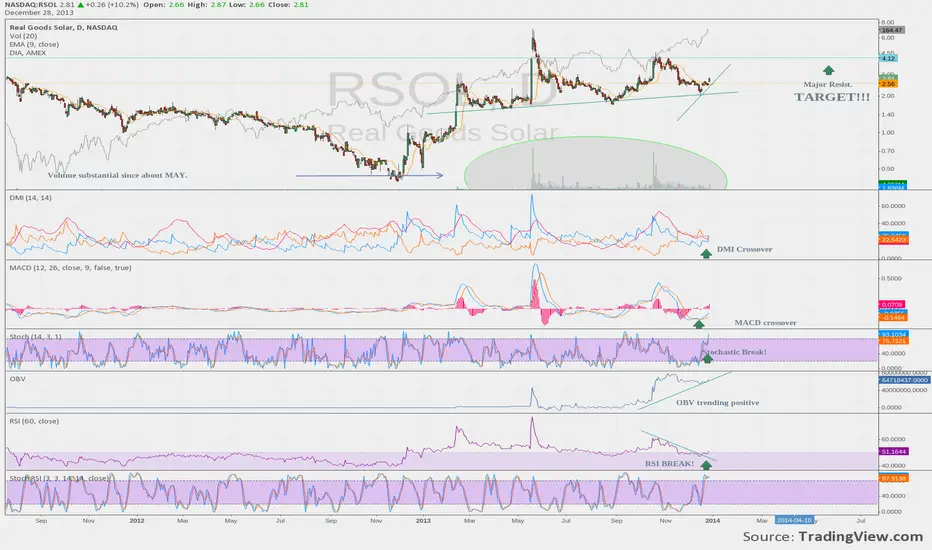
Task: Click the pink 0.0709 MACD value label
Action: [891, 304]
